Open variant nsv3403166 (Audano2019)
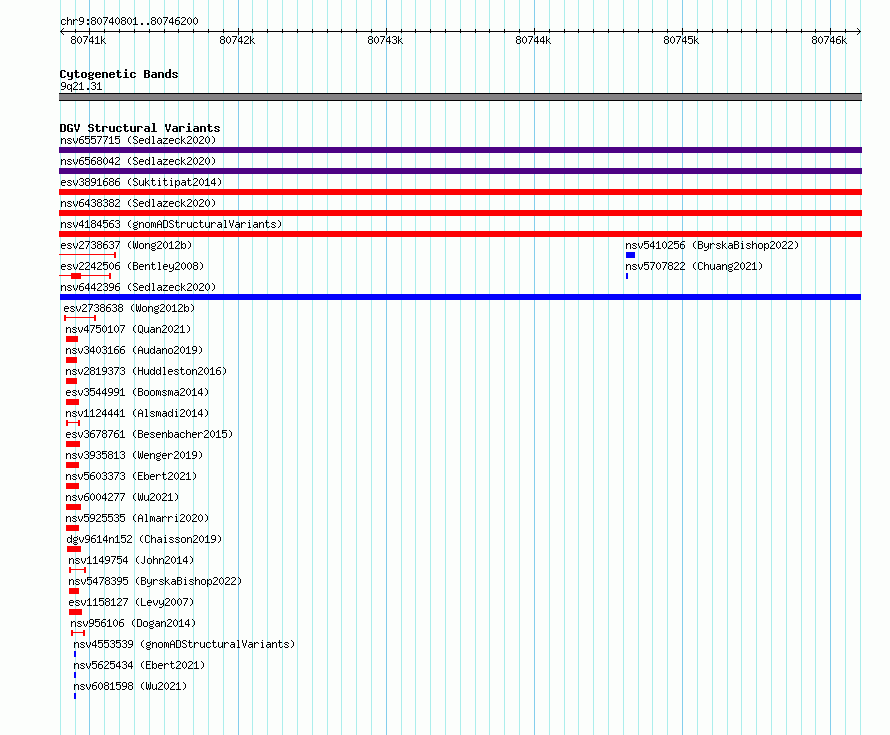Viewport: 890px width, 735px height. click(x=134, y=350)
